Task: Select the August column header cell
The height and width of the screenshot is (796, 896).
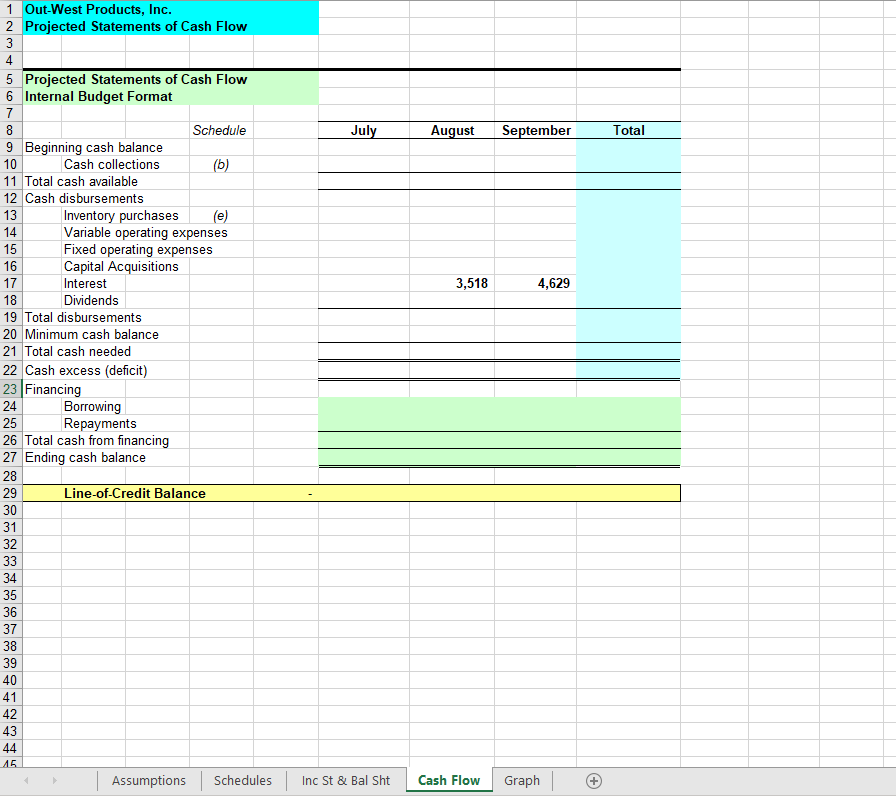Action: [453, 130]
